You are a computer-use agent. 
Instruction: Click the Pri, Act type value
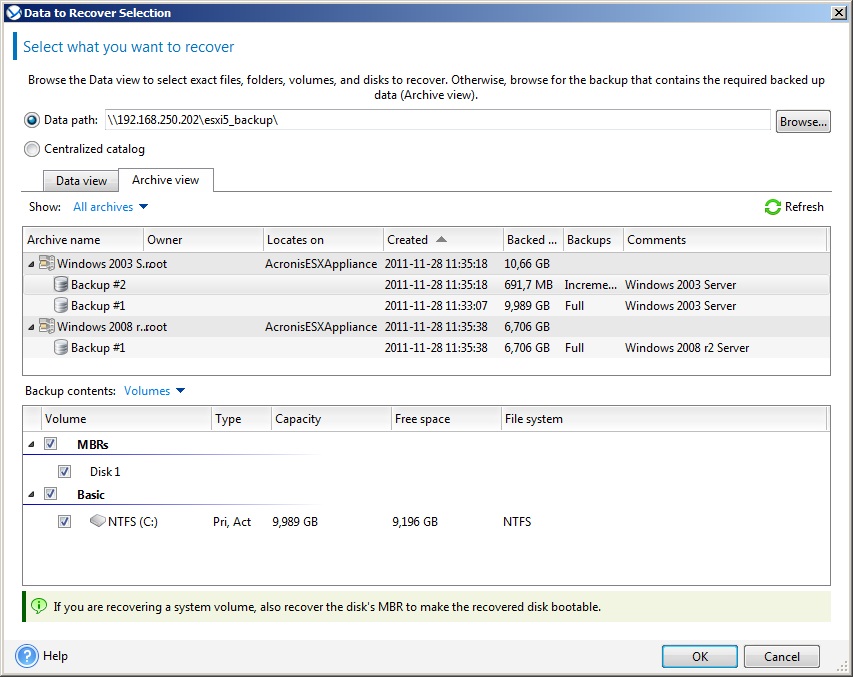coord(232,521)
